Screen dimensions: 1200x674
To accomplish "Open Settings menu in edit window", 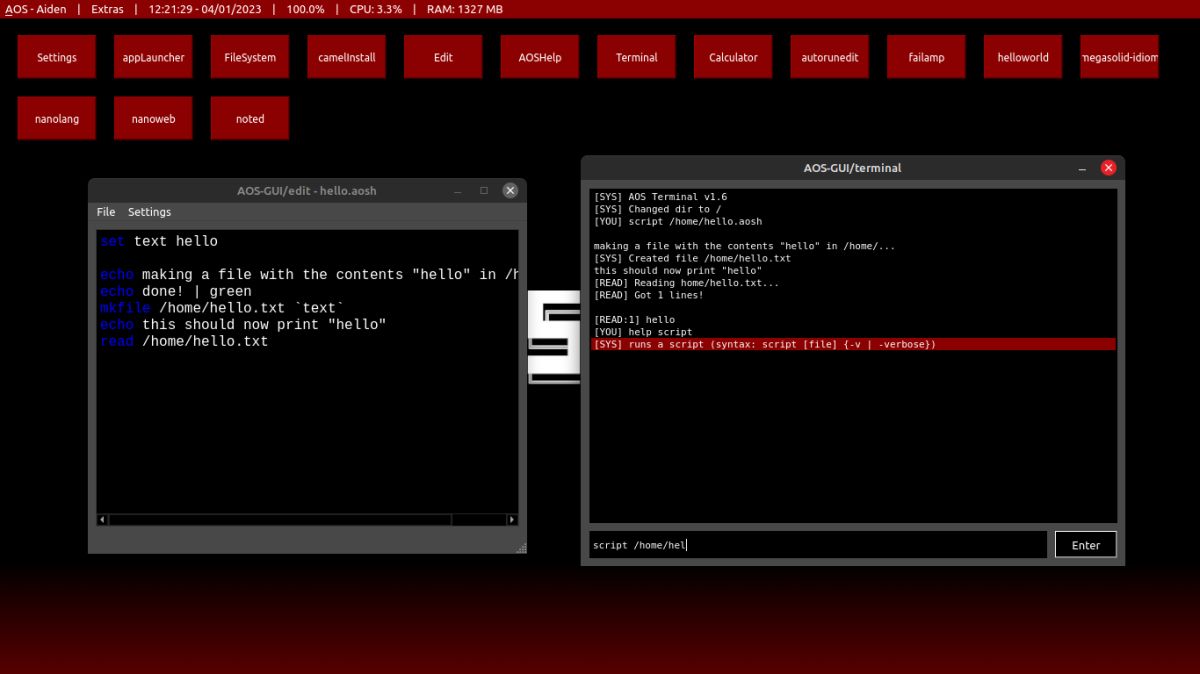I will [149, 212].
